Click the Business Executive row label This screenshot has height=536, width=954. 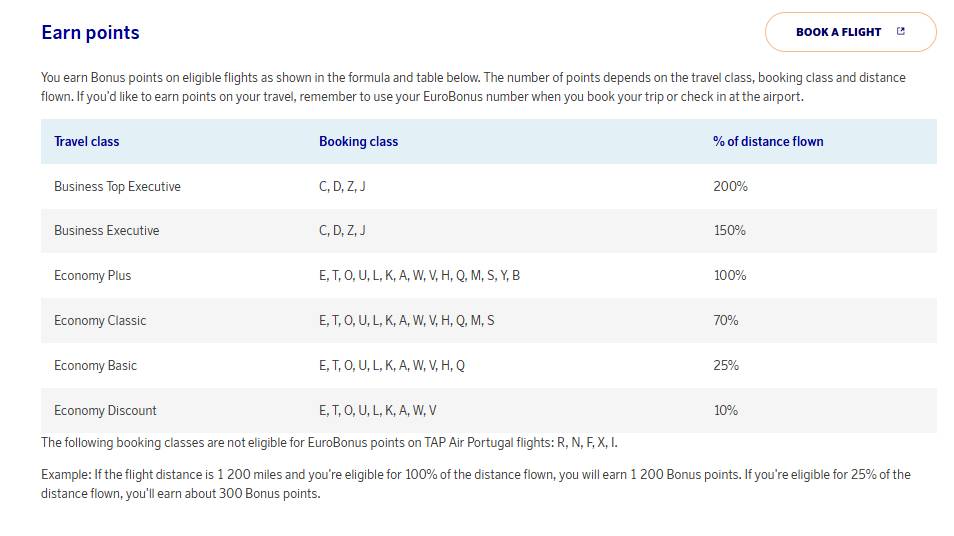tap(106, 231)
